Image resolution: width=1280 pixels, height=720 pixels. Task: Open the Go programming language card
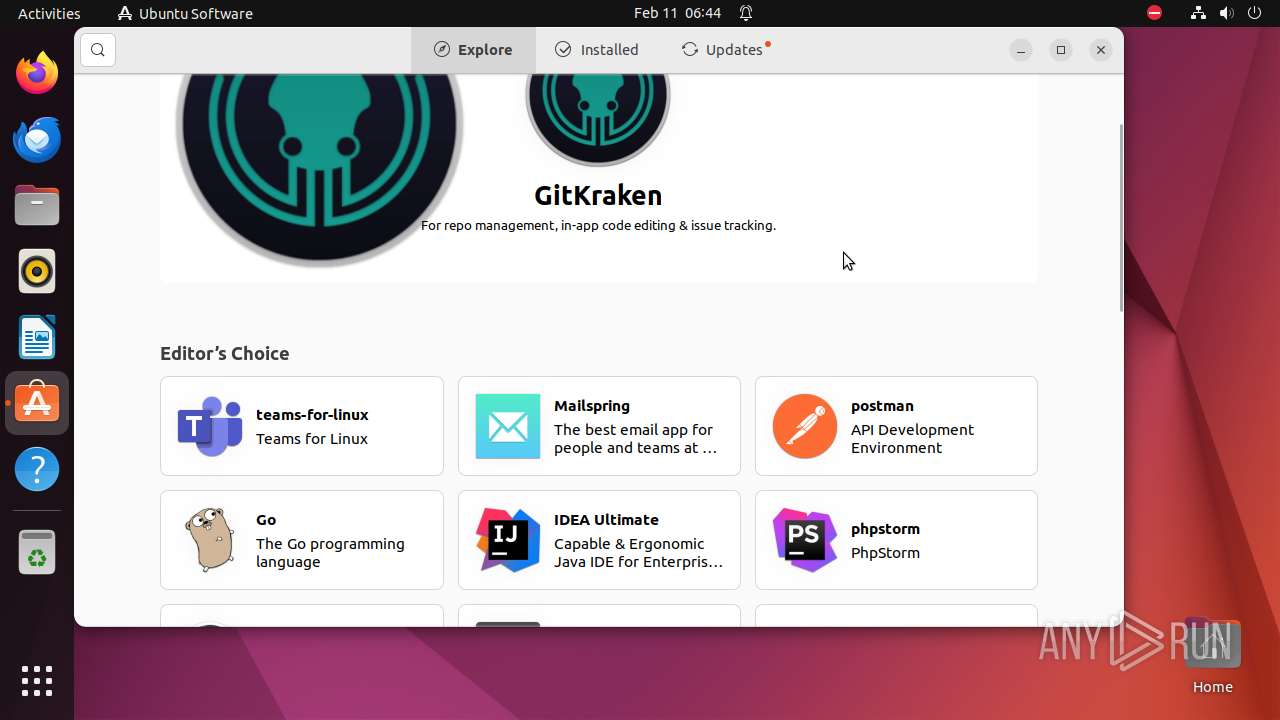[302, 540]
